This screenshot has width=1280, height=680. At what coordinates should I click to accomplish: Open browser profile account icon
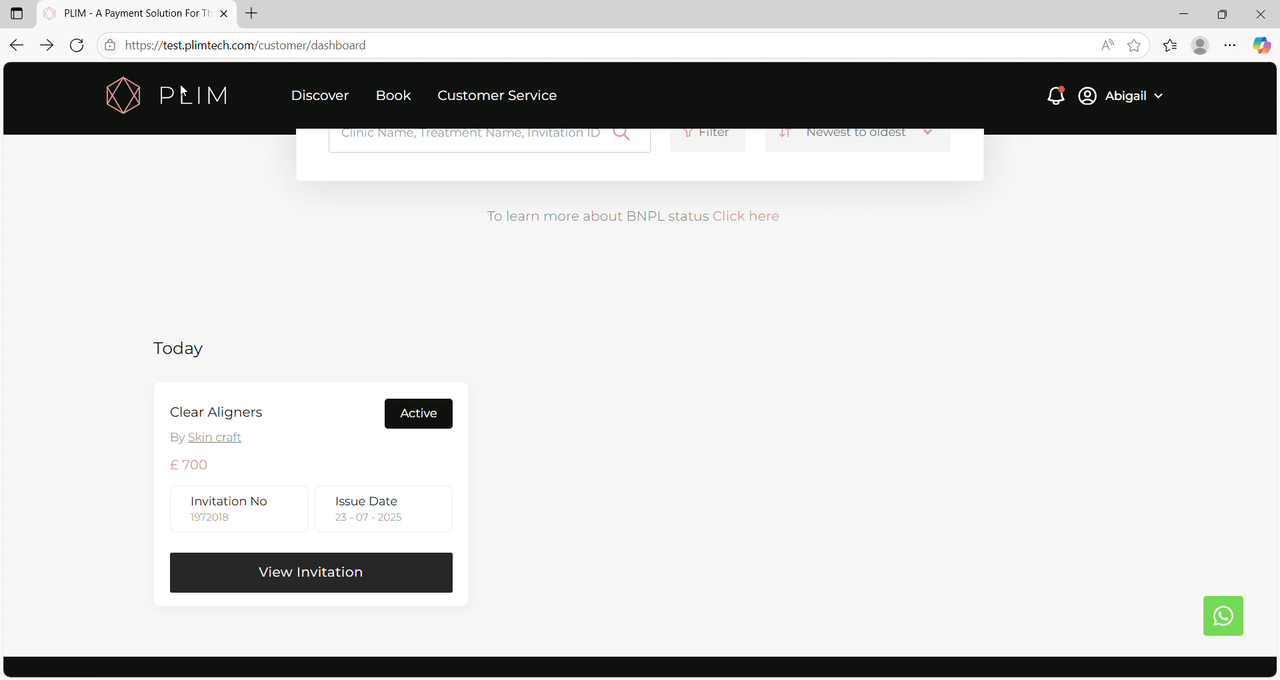coord(1200,45)
